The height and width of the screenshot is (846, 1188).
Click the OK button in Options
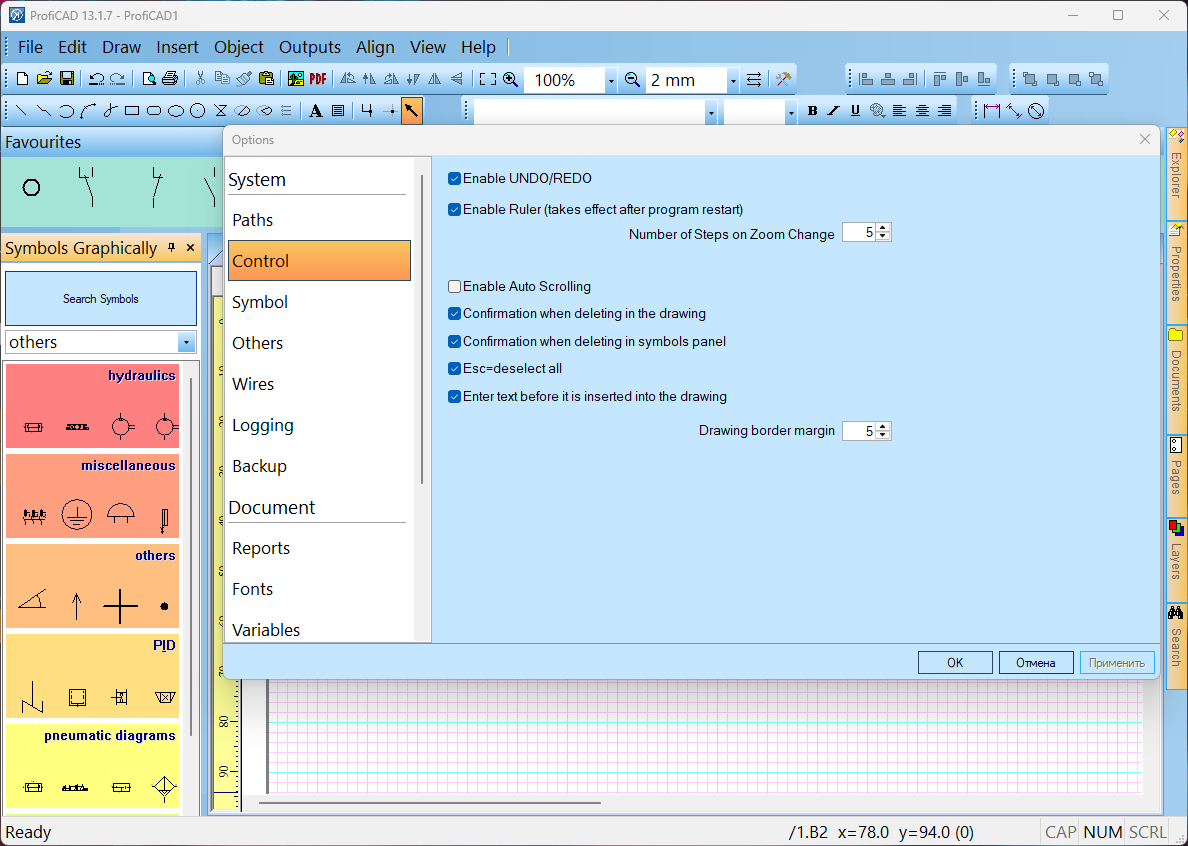[x=955, y=662]
